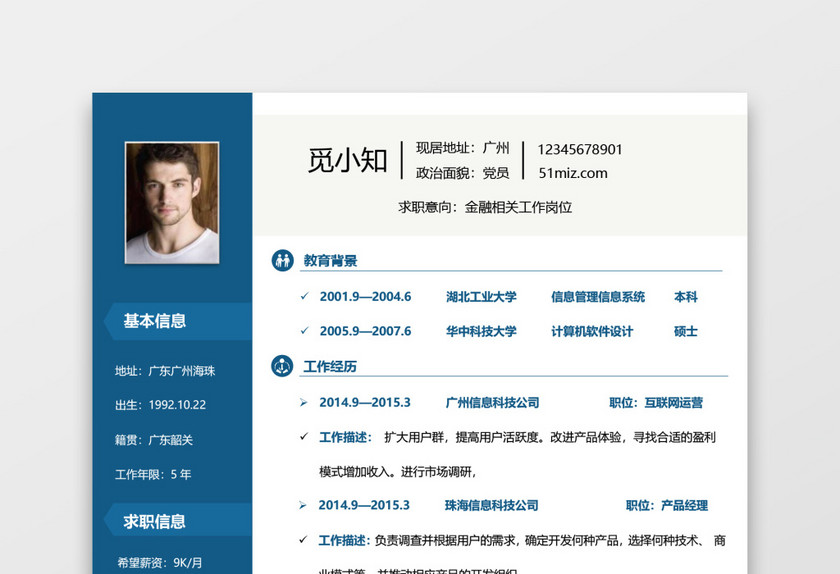Click 湖北工业大学 school name

[x=481, y=297]
